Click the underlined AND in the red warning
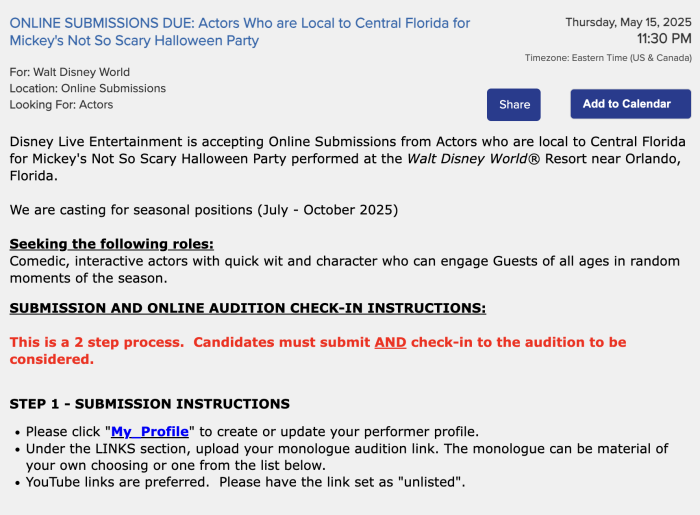 (x=390, y=342)
